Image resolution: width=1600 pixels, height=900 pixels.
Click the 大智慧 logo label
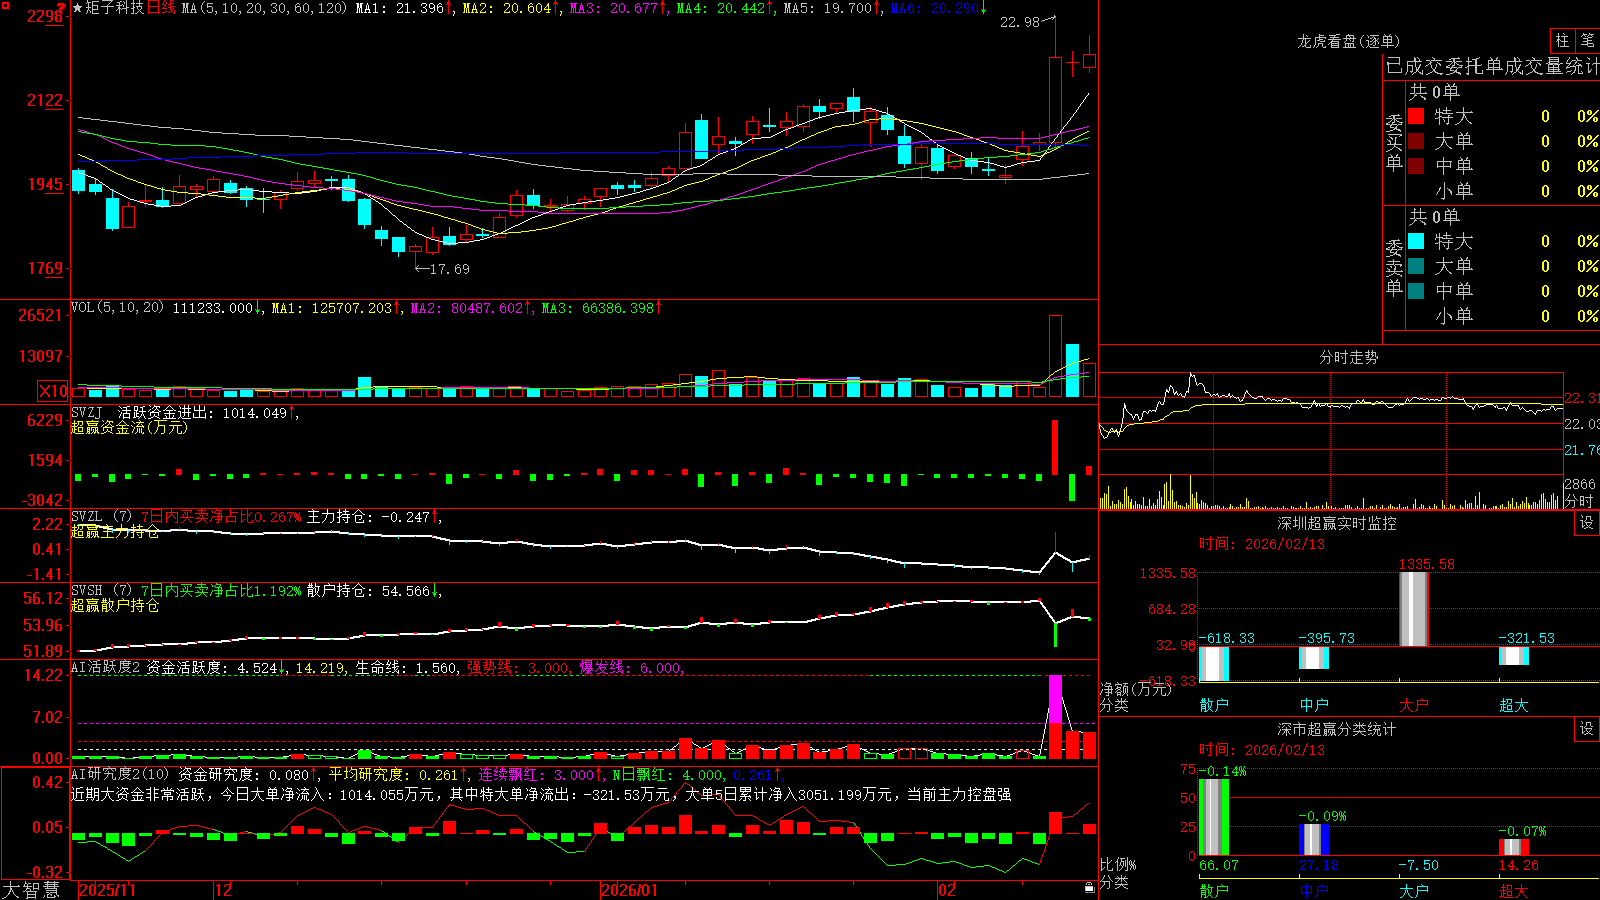31,890
